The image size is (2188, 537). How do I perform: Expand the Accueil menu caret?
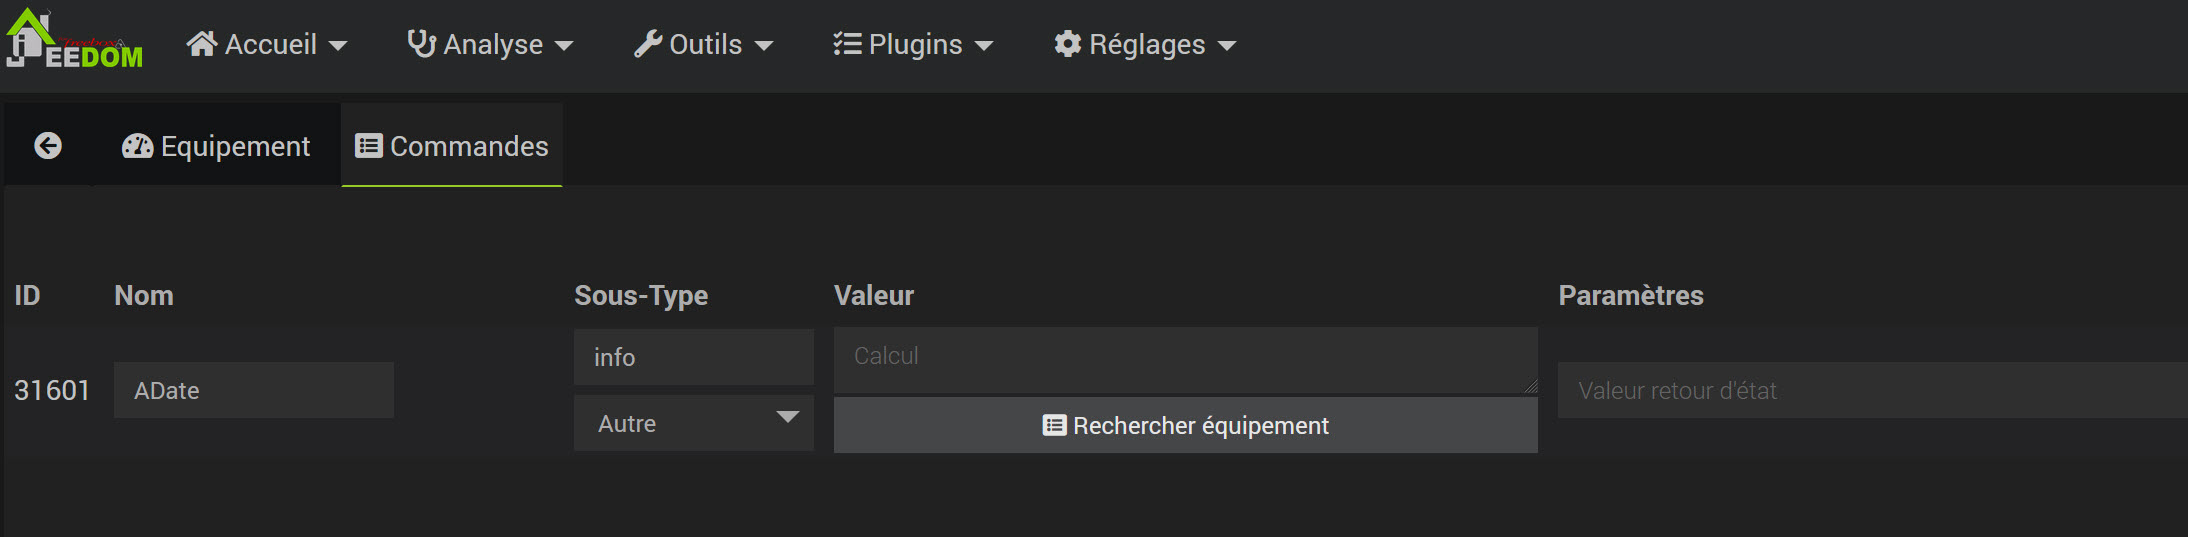[338, 46]
